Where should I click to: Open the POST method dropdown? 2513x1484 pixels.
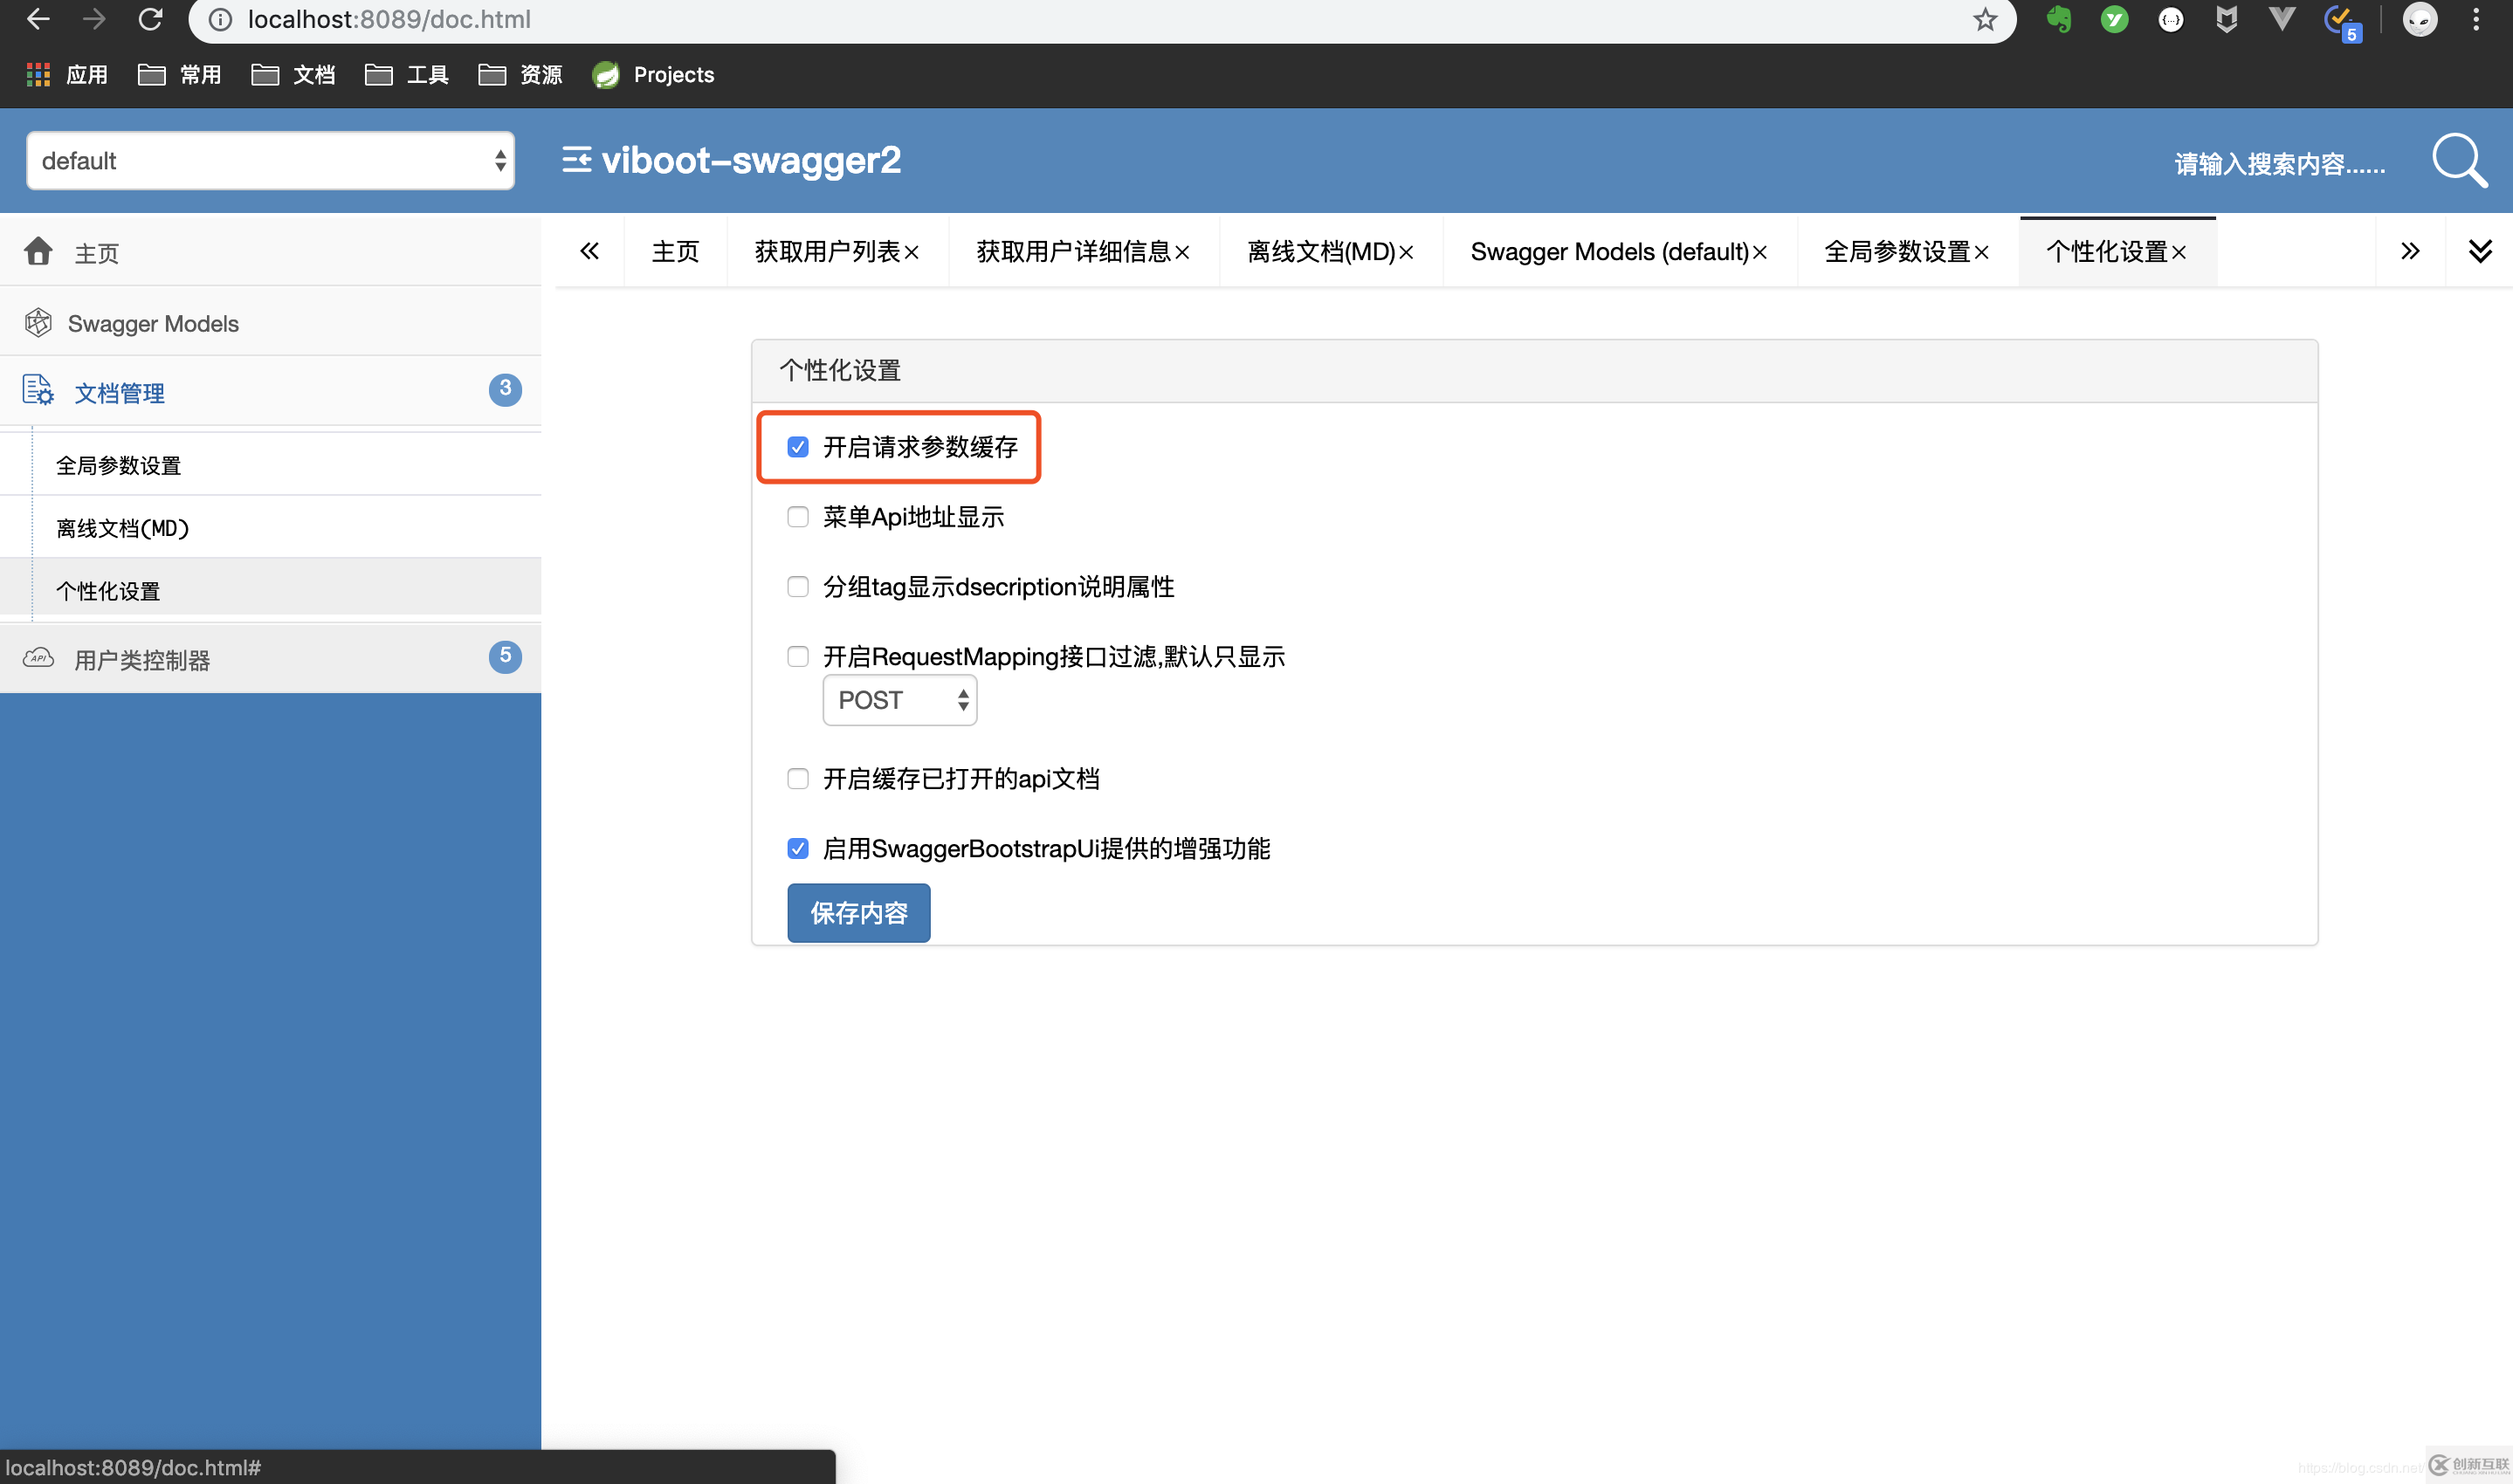click(899, 700)
